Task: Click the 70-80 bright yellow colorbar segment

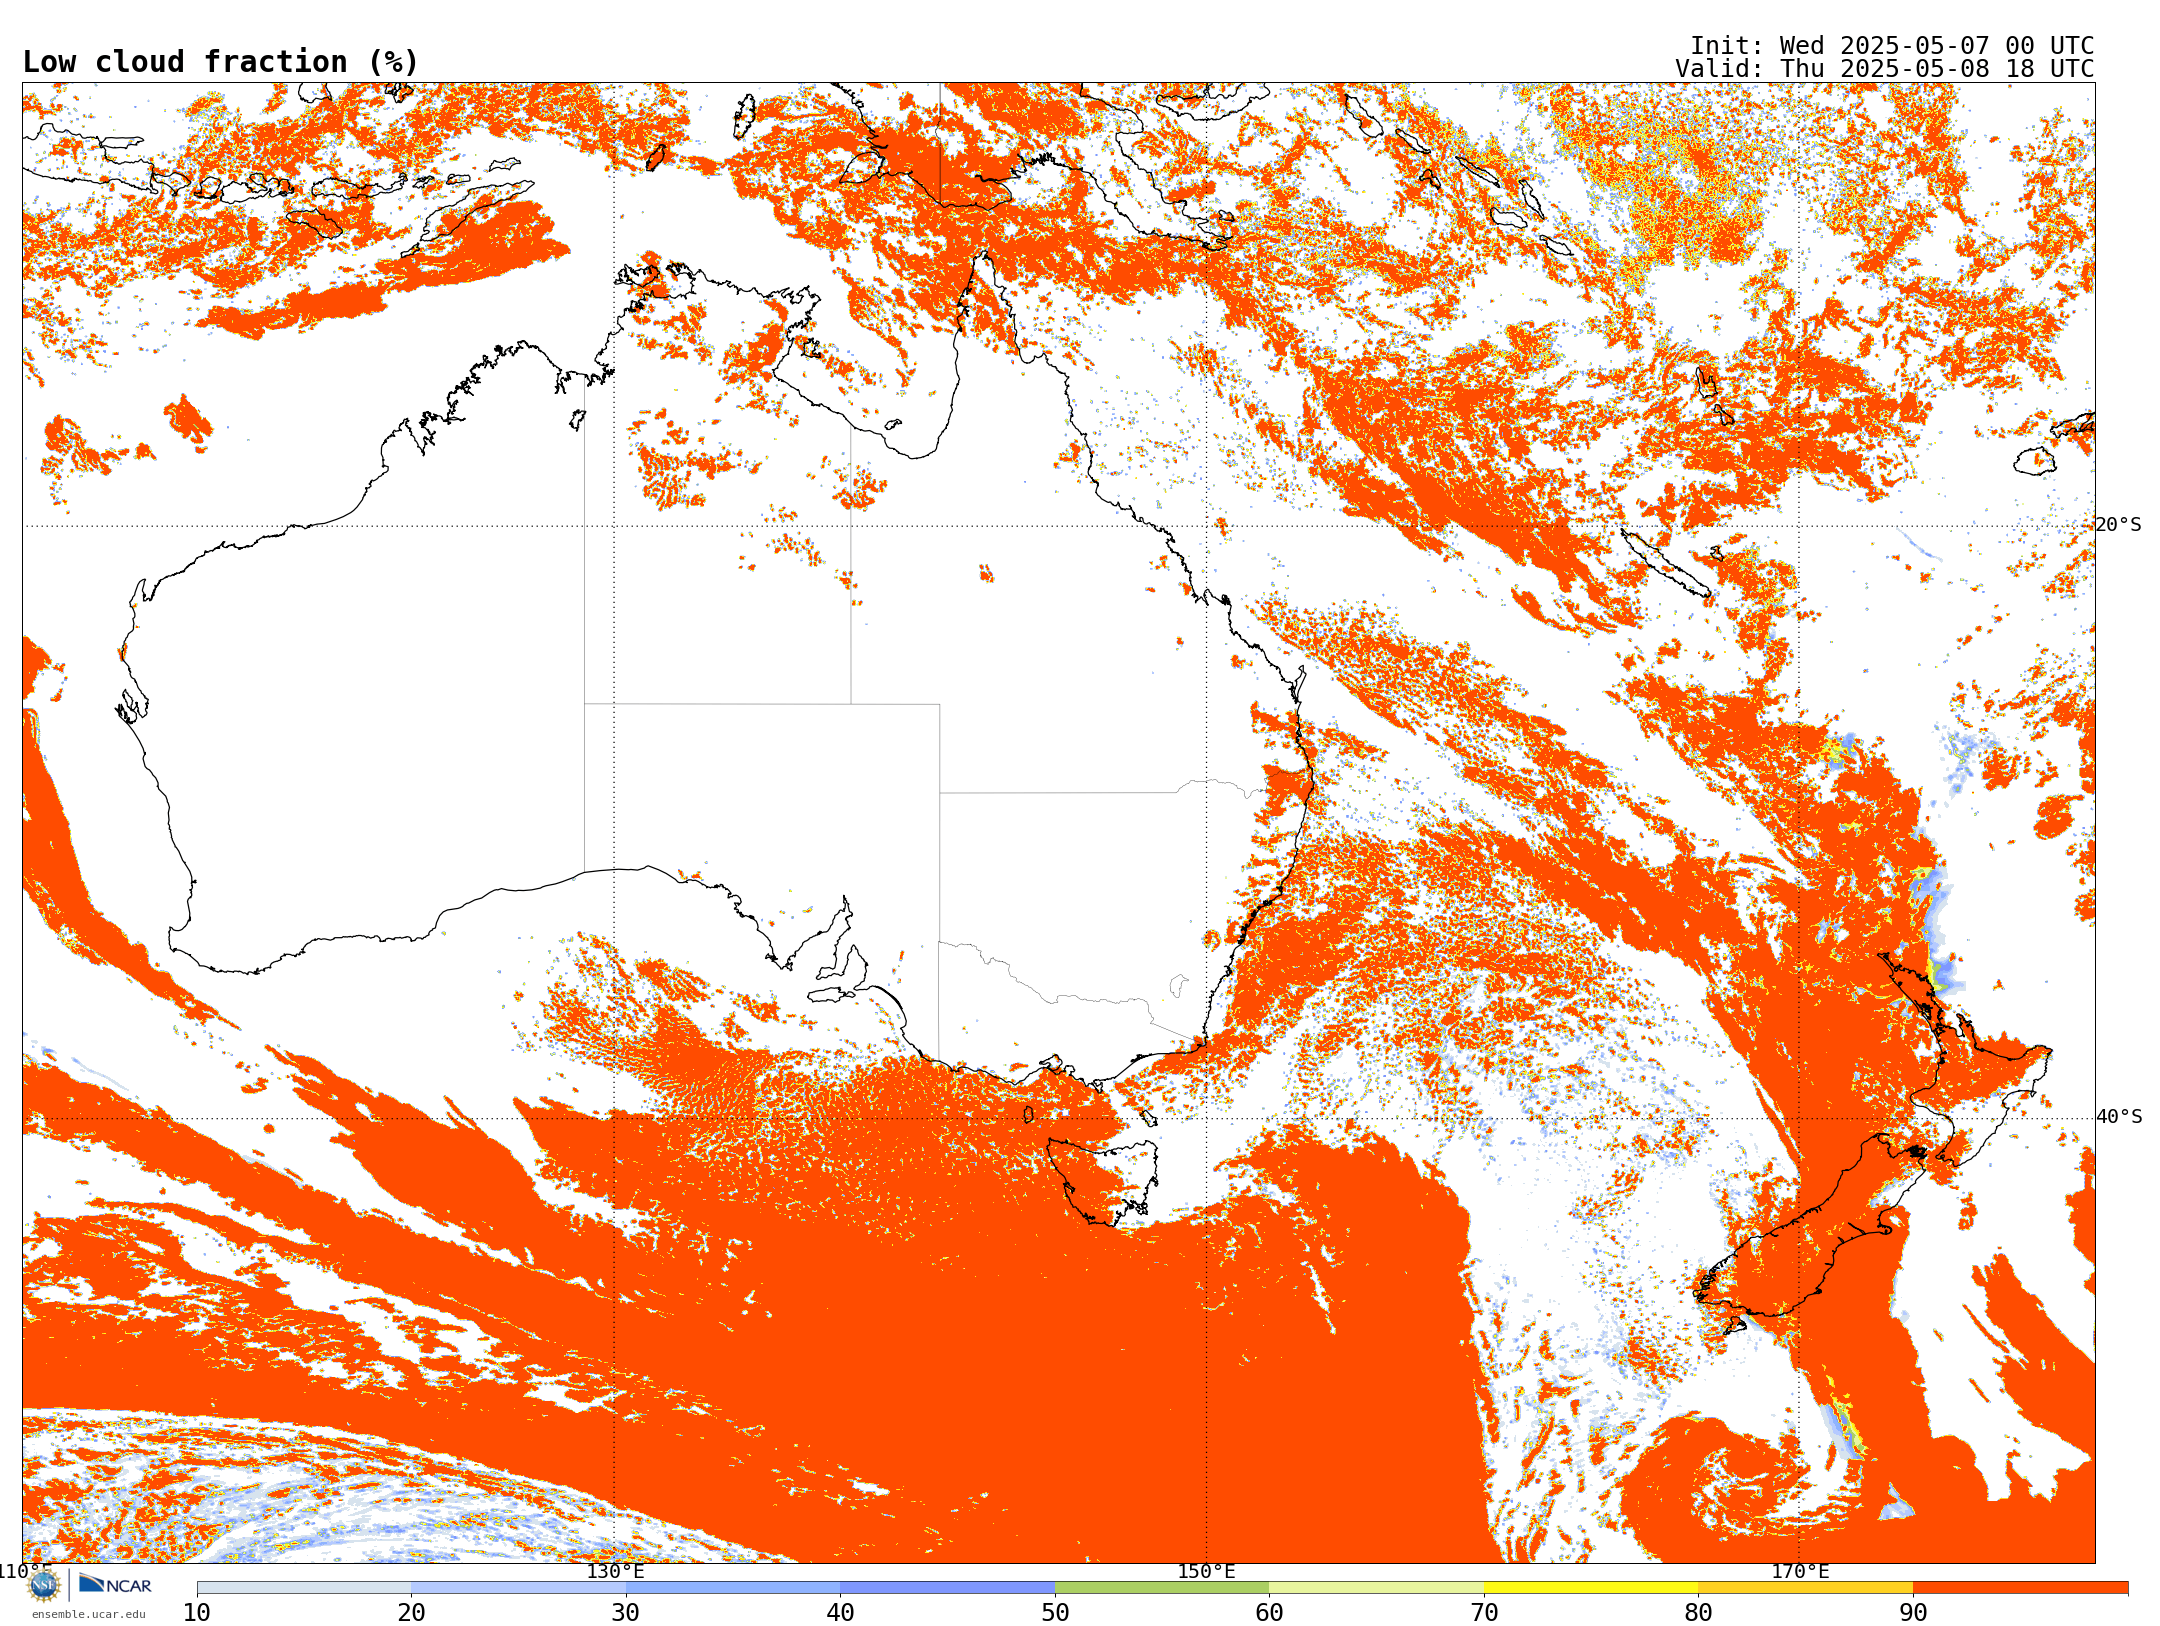Action: 1591,1588
